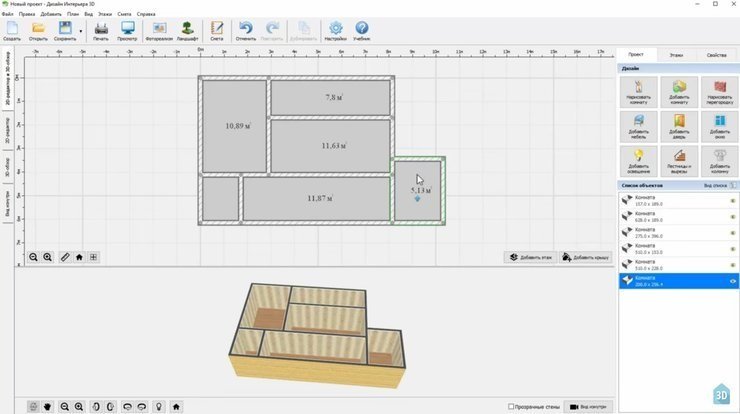Toggle visibility eye of first Комната
The image size is (740, 414).
pos(732,200)
